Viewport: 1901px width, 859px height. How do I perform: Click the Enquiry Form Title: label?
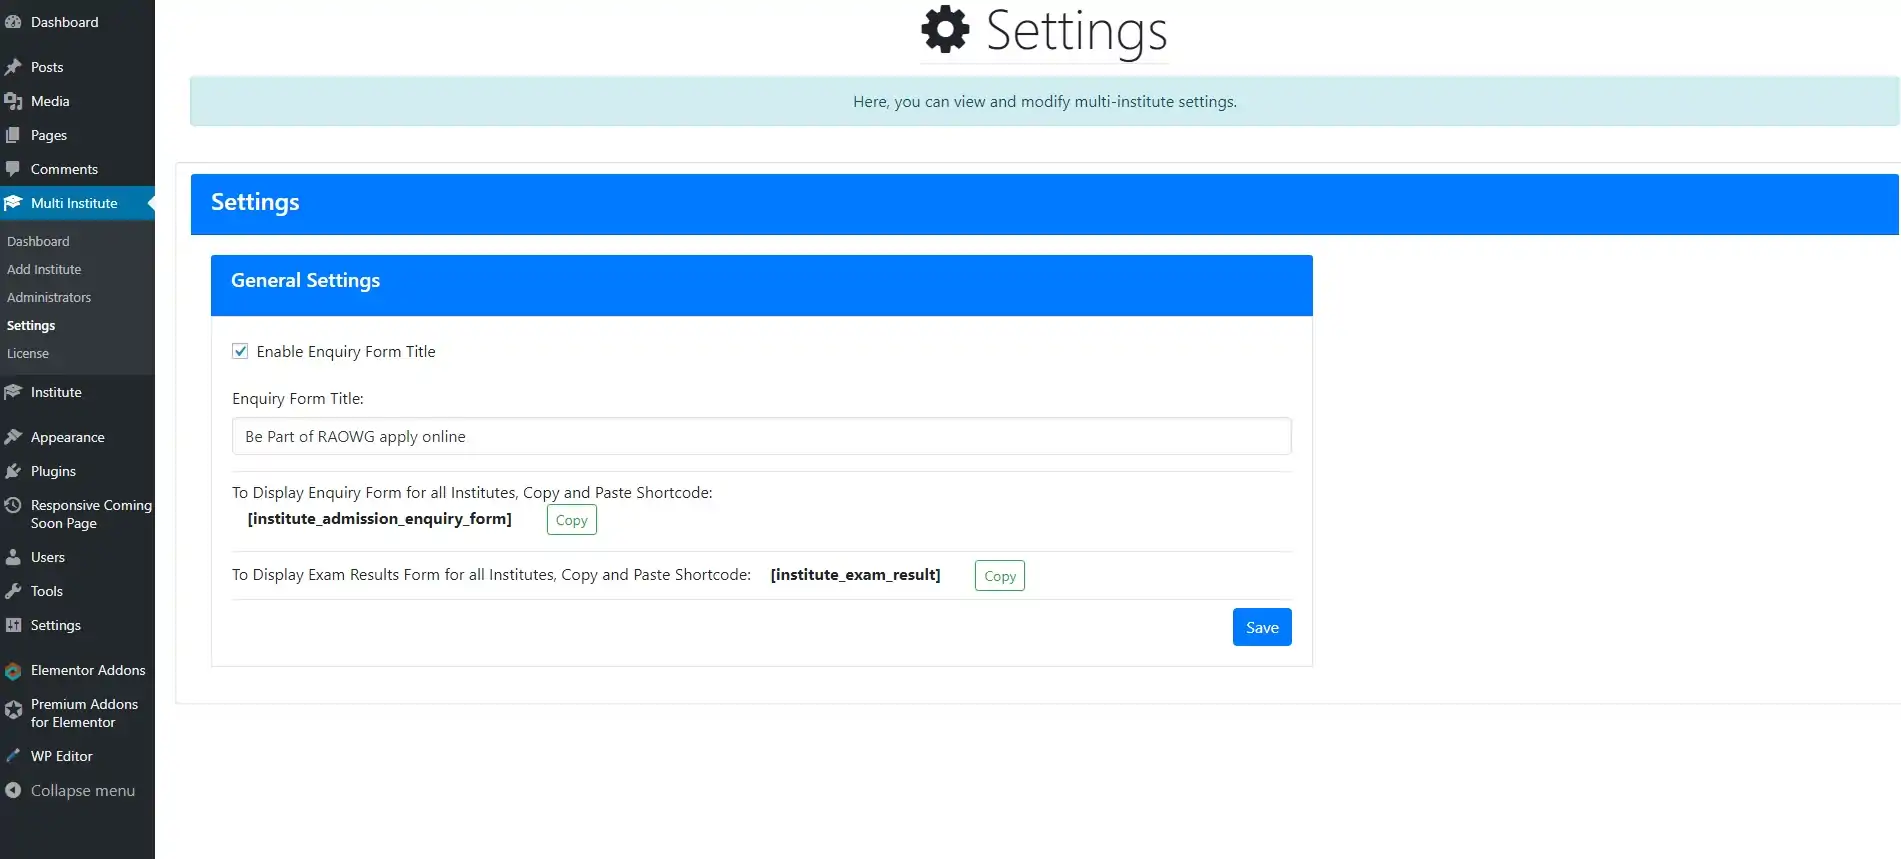pos(298,398)
